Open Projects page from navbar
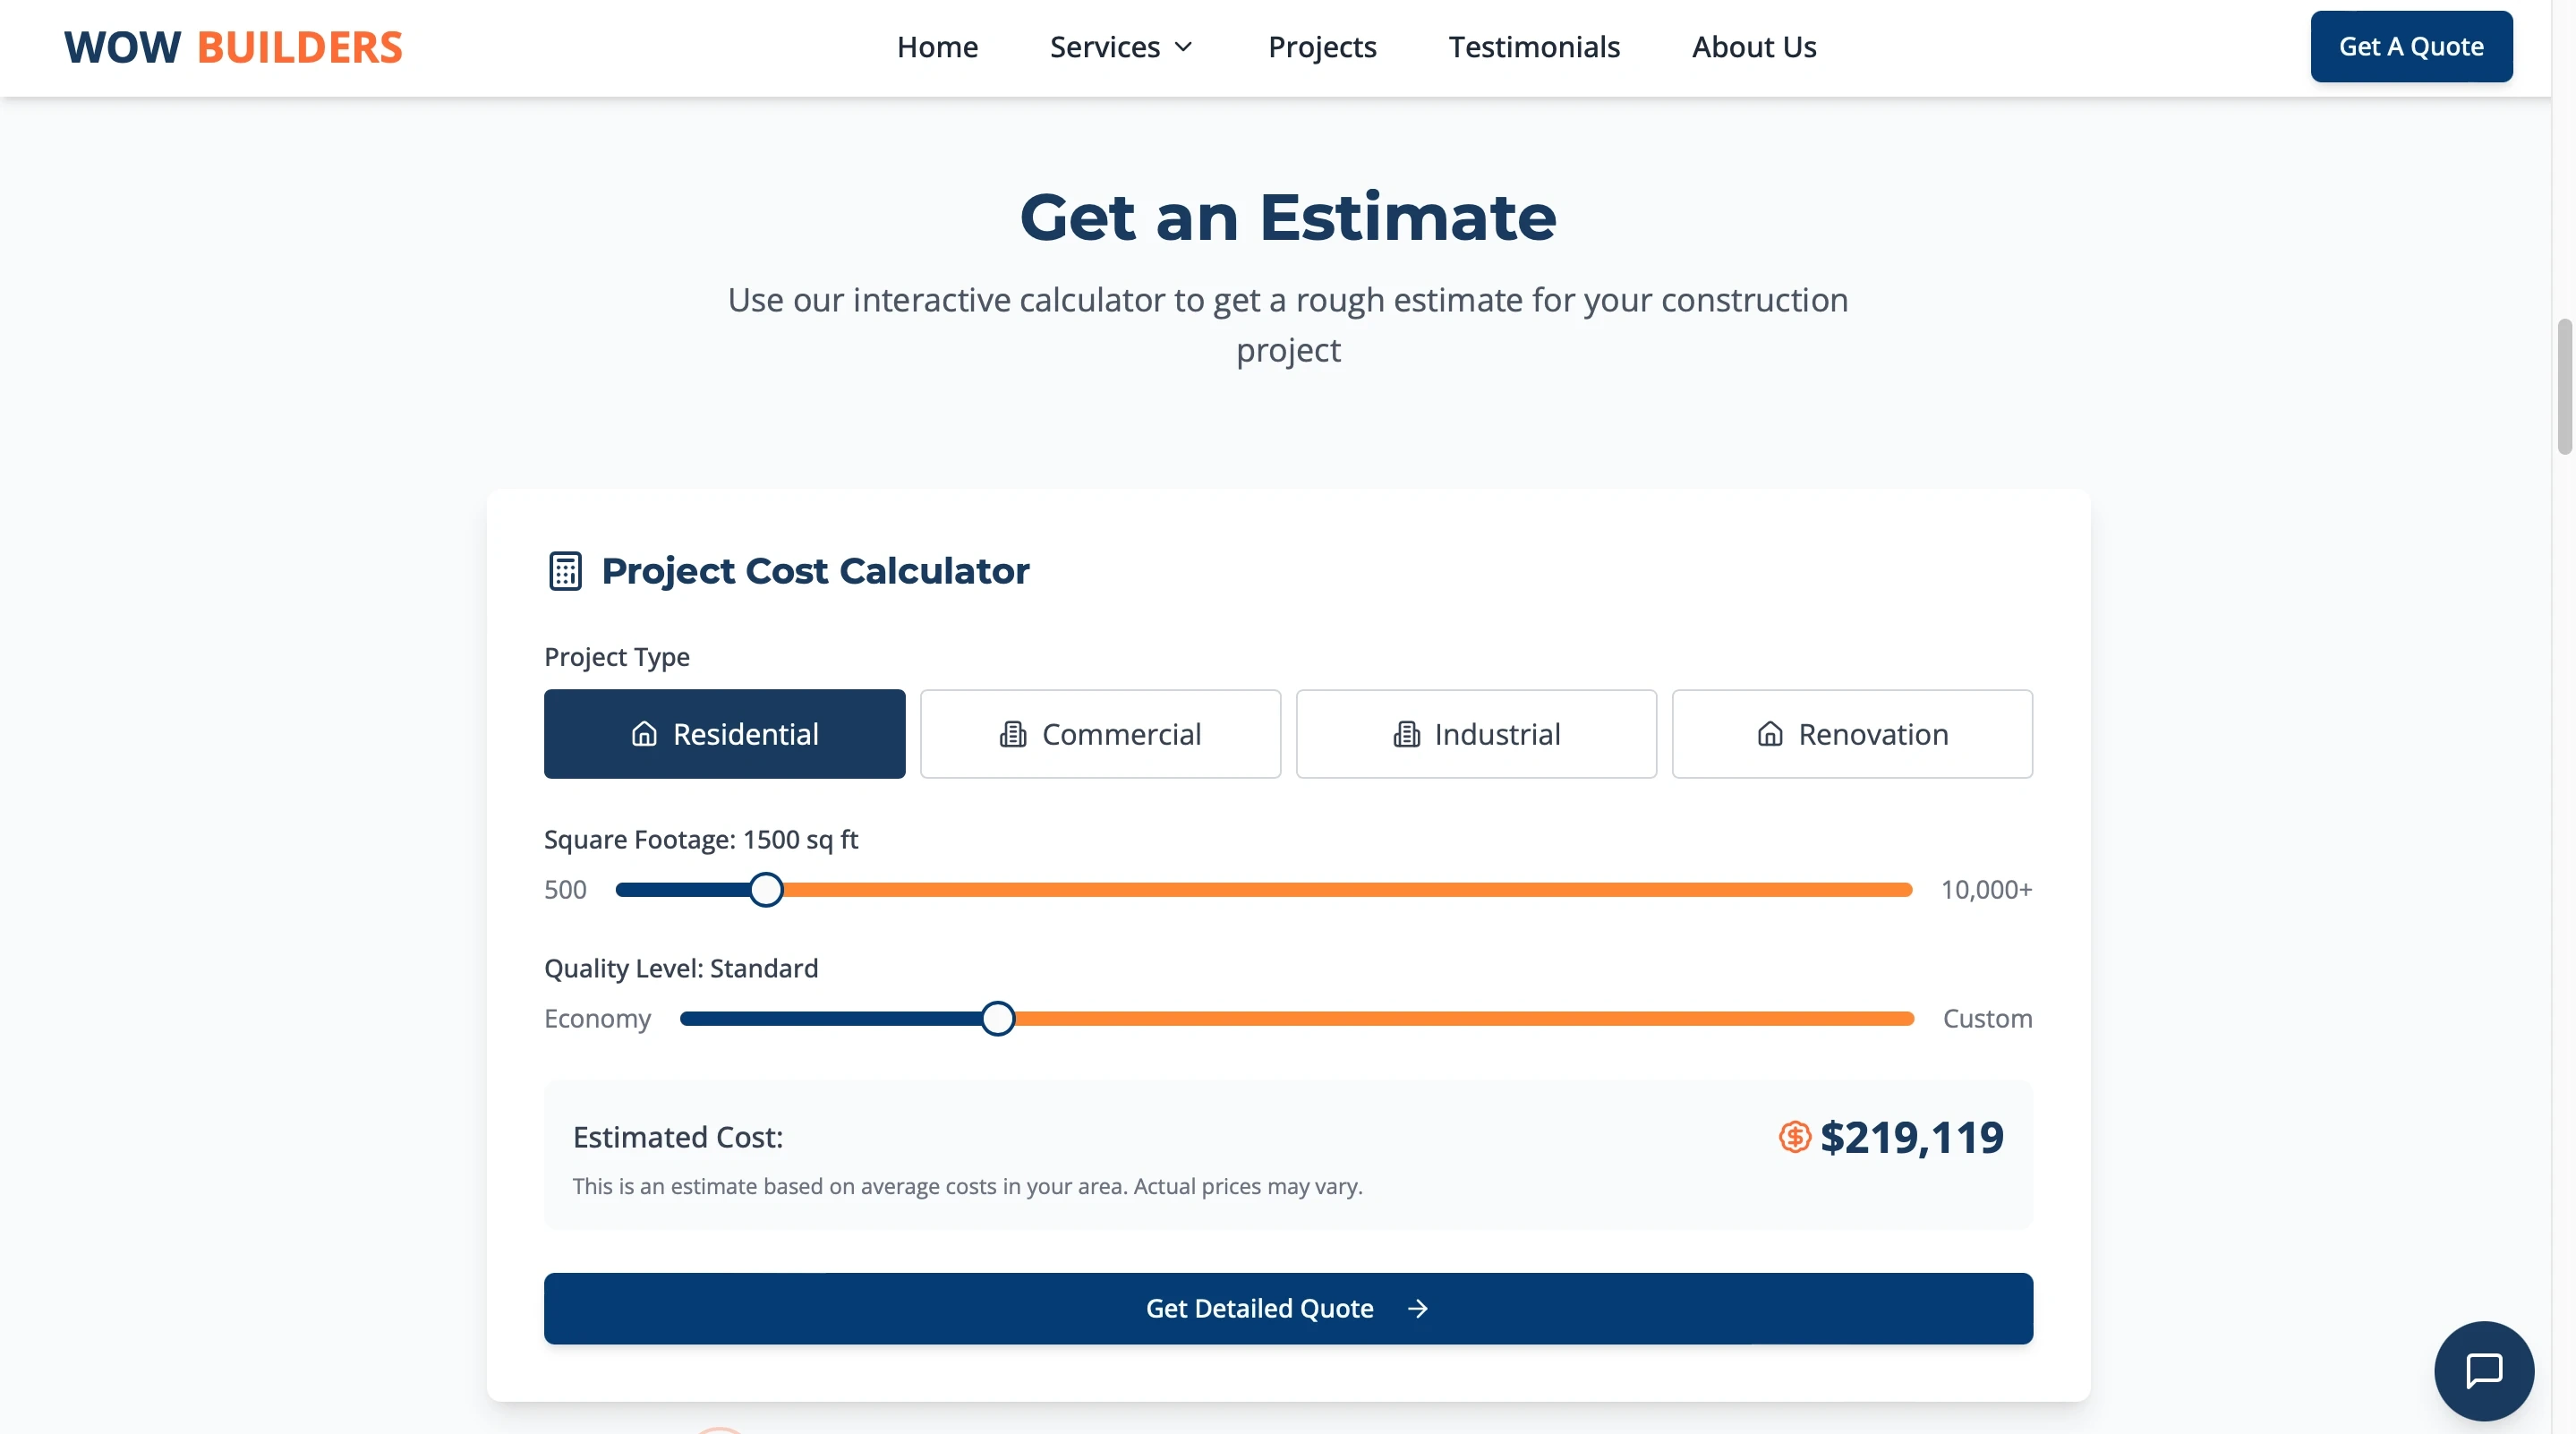This screenshot has width=2576, height=1434. (x=1322, y=47)
